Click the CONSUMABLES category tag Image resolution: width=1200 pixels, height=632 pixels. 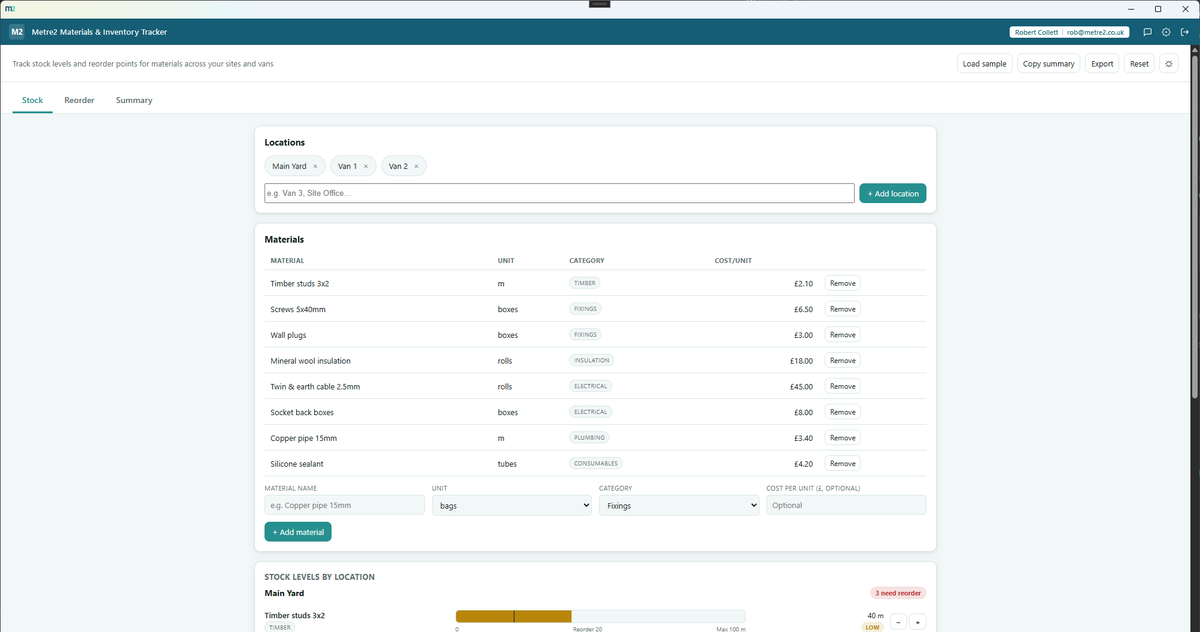click(x=596, y=463)
